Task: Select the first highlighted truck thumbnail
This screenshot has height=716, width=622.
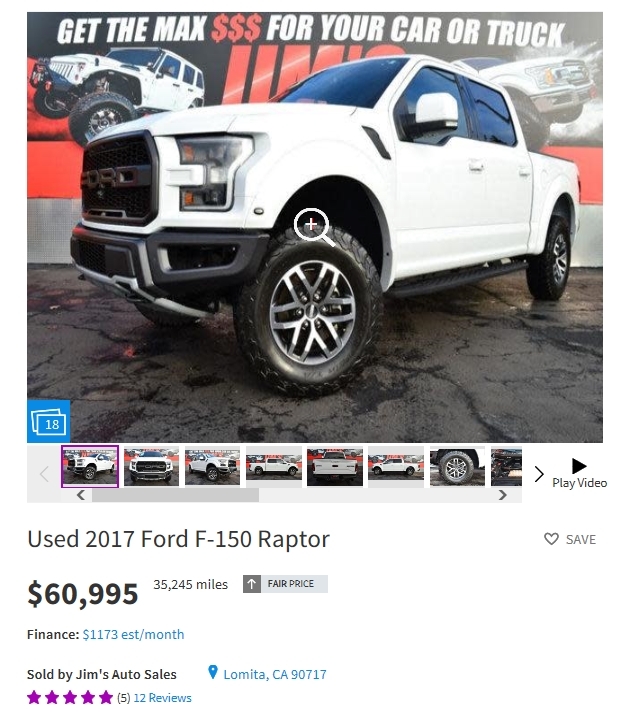Action: tap(90, 467)
